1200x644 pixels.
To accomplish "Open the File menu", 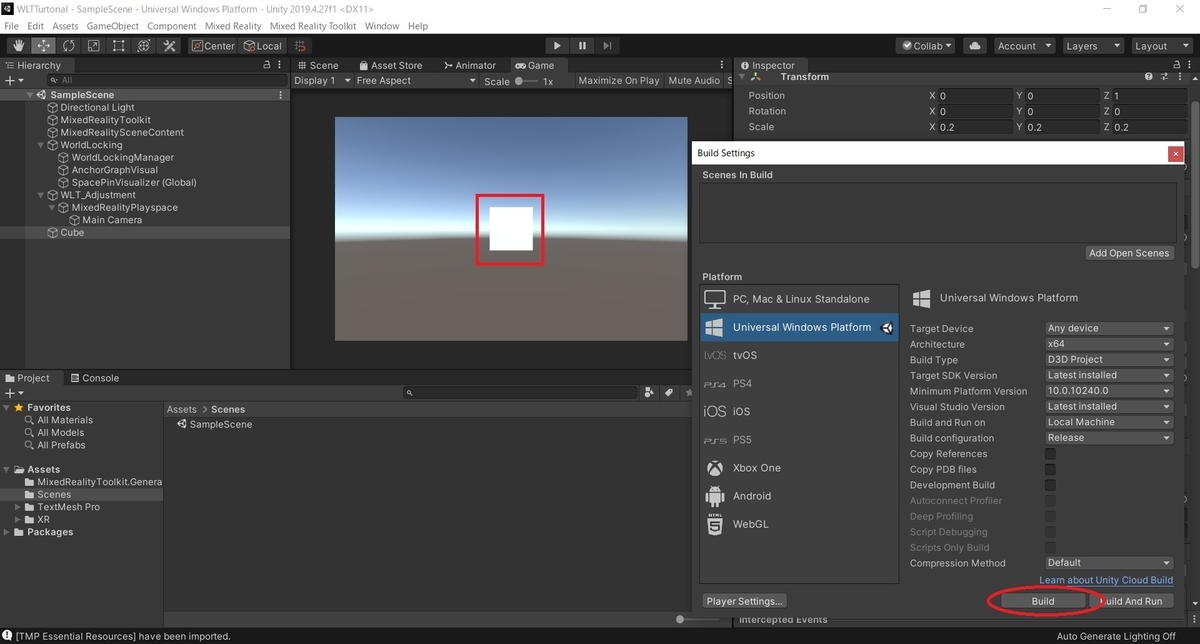I will pos(12,26).
